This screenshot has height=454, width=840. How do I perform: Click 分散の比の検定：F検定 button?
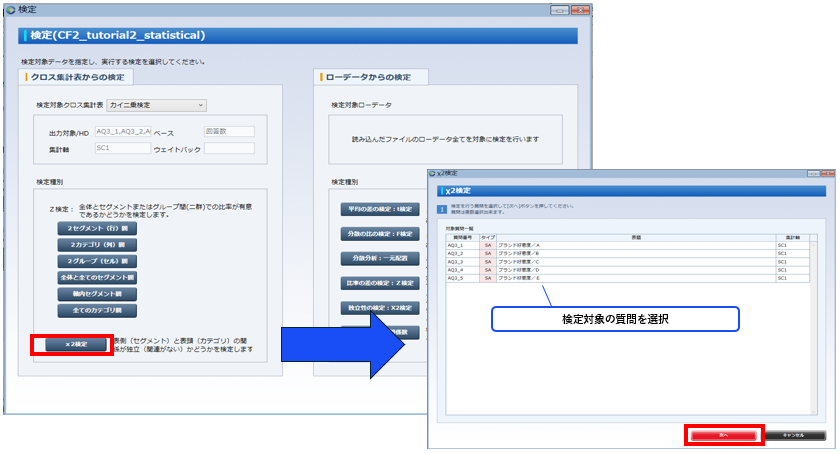[380, 234]
